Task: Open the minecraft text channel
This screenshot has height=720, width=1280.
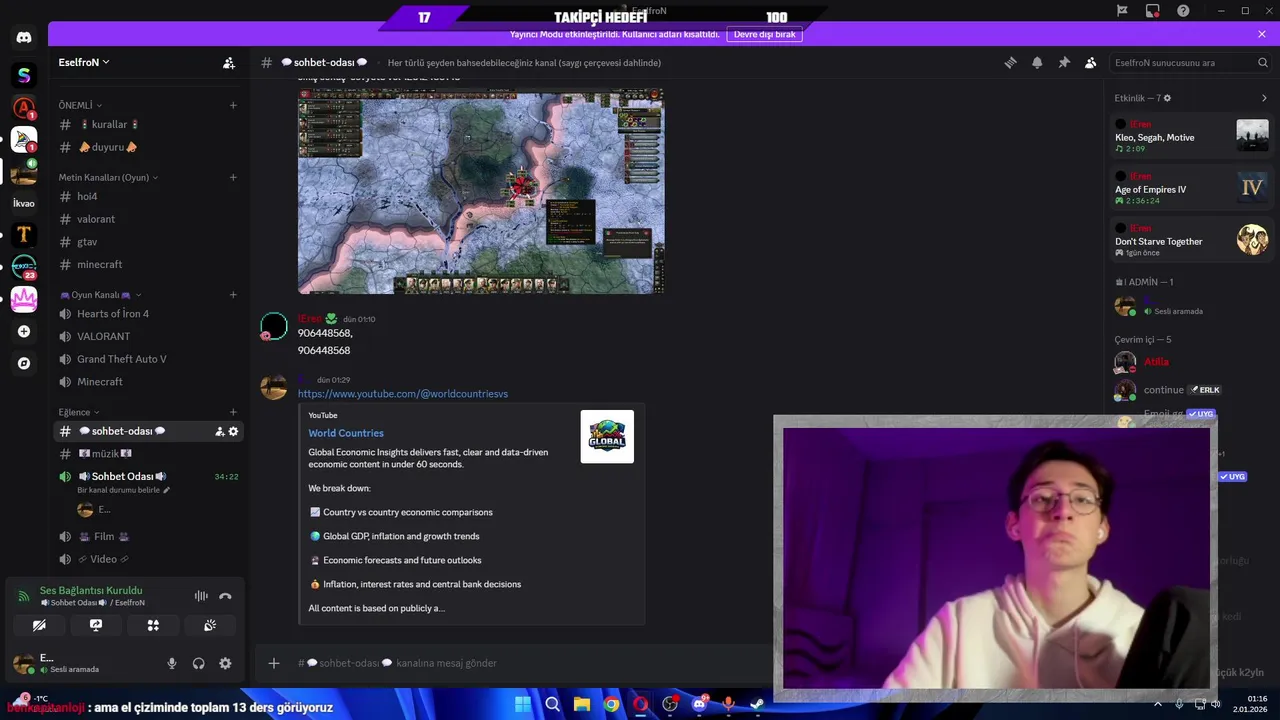Action: point(148,264)
